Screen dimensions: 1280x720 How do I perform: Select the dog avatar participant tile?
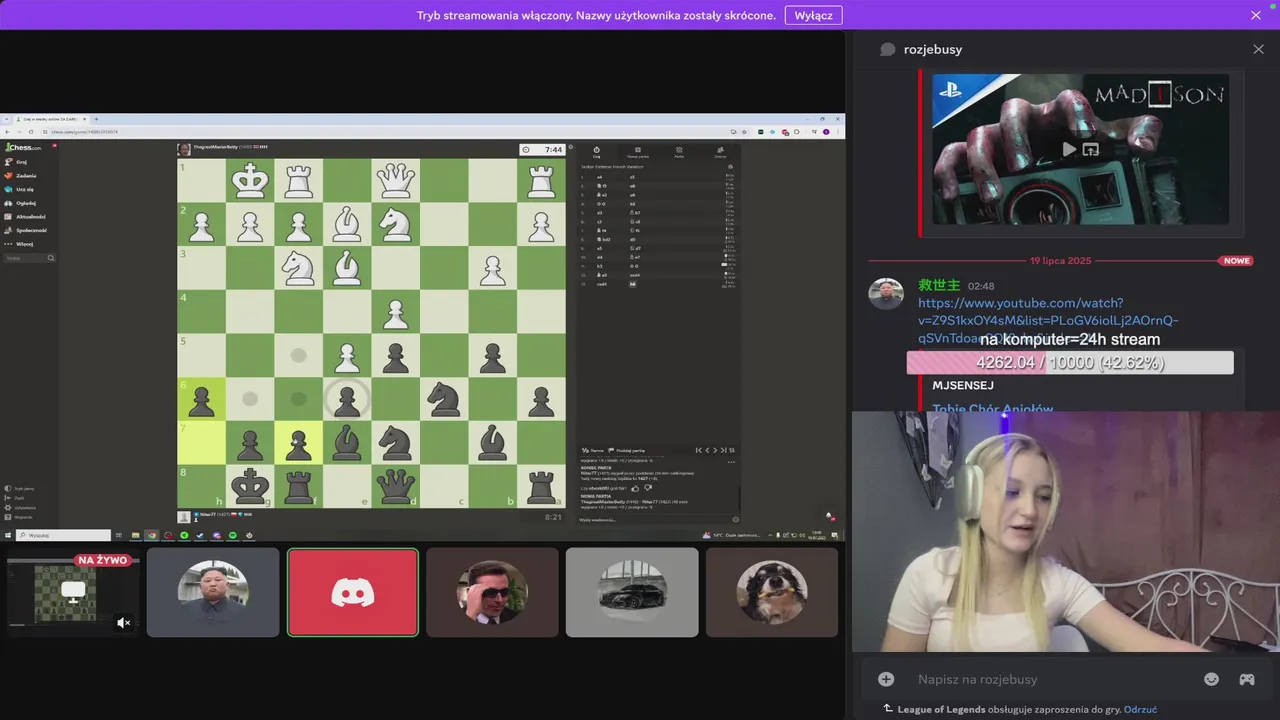coord(771,592)
